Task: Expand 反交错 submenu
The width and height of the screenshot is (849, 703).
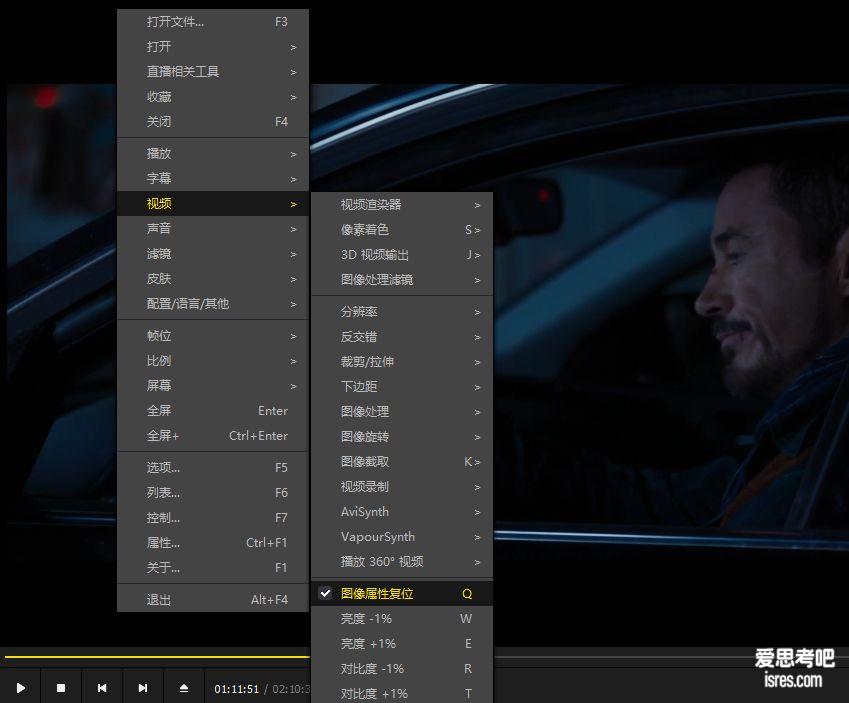Action: (402, 337)
